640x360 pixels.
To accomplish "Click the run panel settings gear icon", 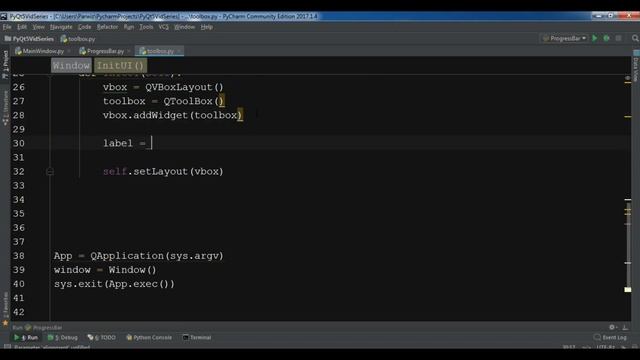I will (612, 327).
